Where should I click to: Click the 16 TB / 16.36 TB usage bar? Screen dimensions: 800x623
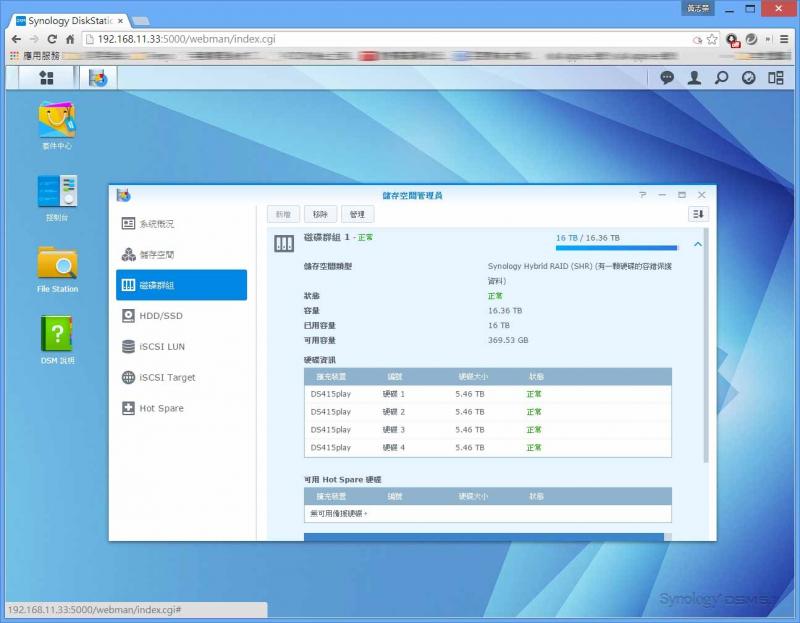616,248
